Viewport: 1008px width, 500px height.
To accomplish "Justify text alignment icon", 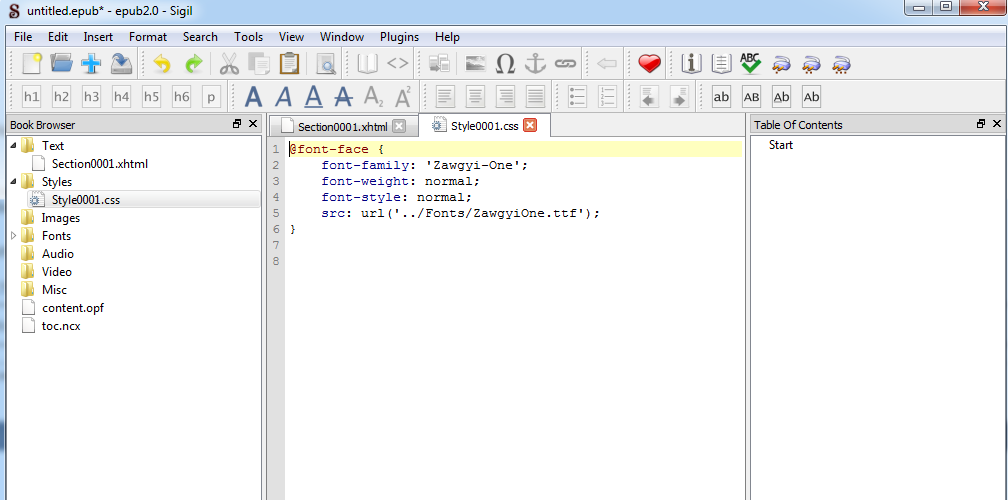I will pyautogui.click(x=536, y=97).
